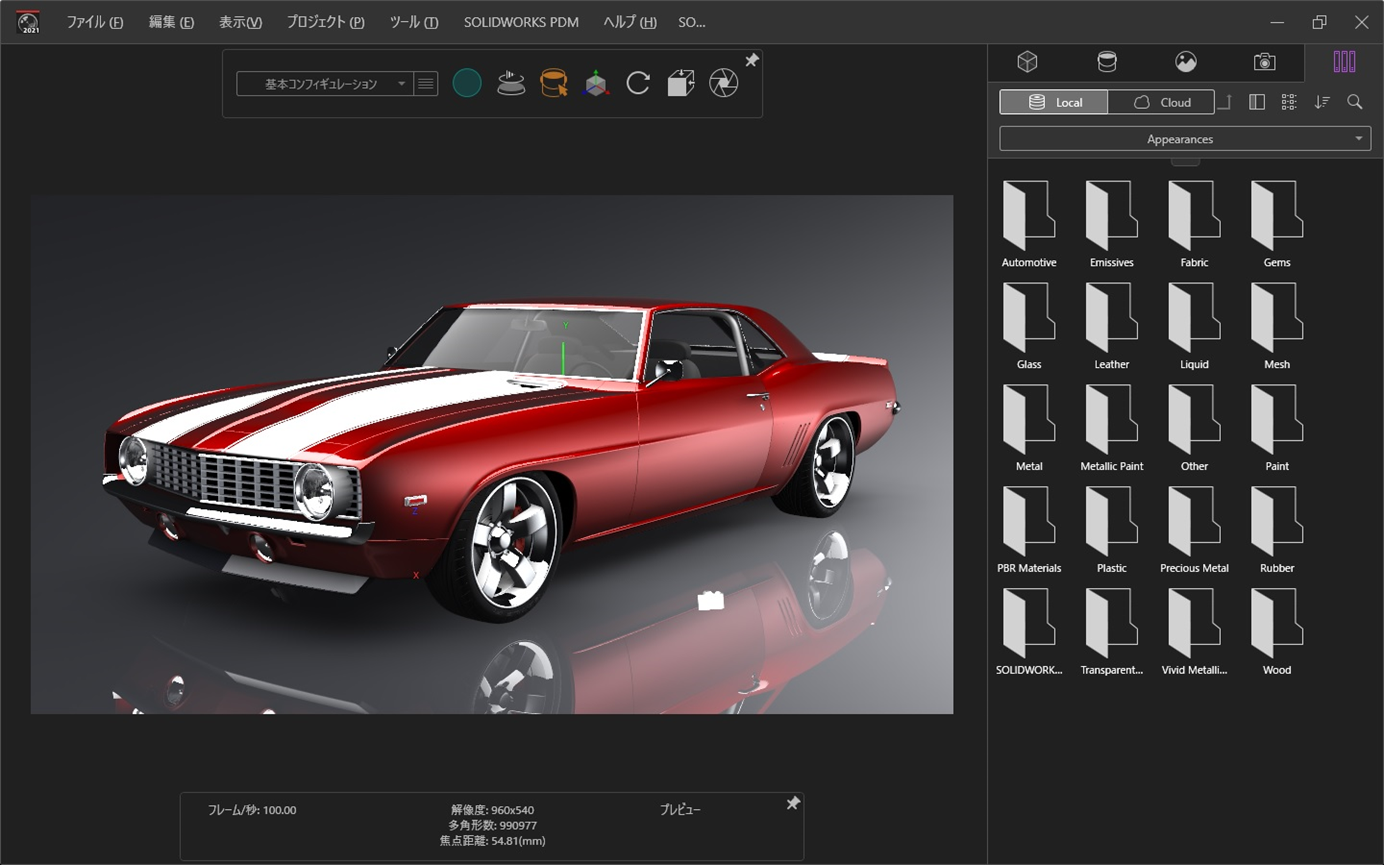Collapse the library panel top handle
1384x865 pixels.
pos(1185,160)
